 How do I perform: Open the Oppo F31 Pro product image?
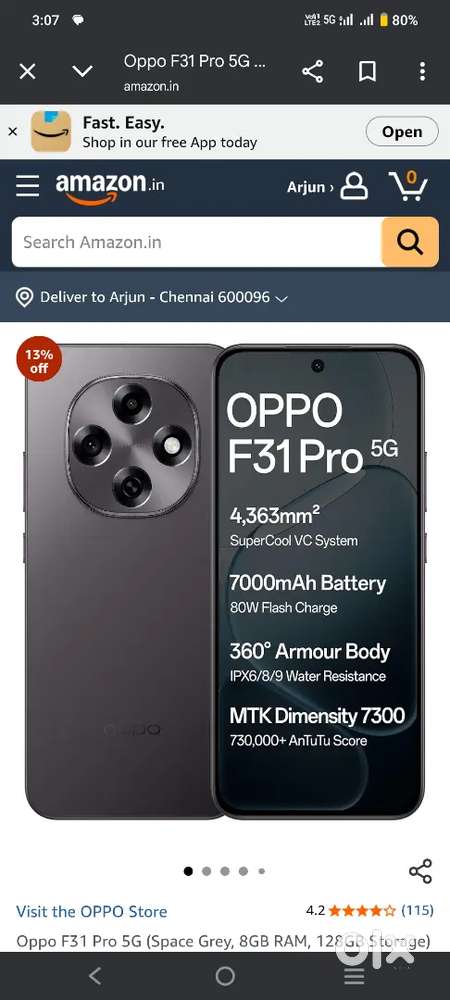[225, 582]
